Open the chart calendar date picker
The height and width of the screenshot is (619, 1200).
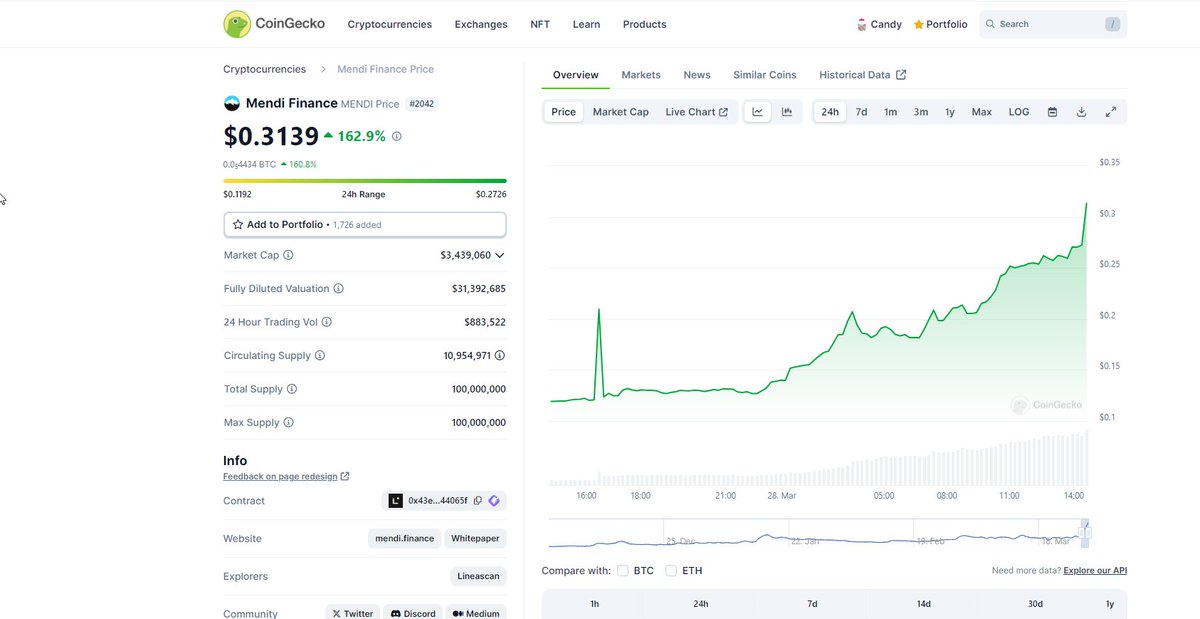(x=1052, y=112)
